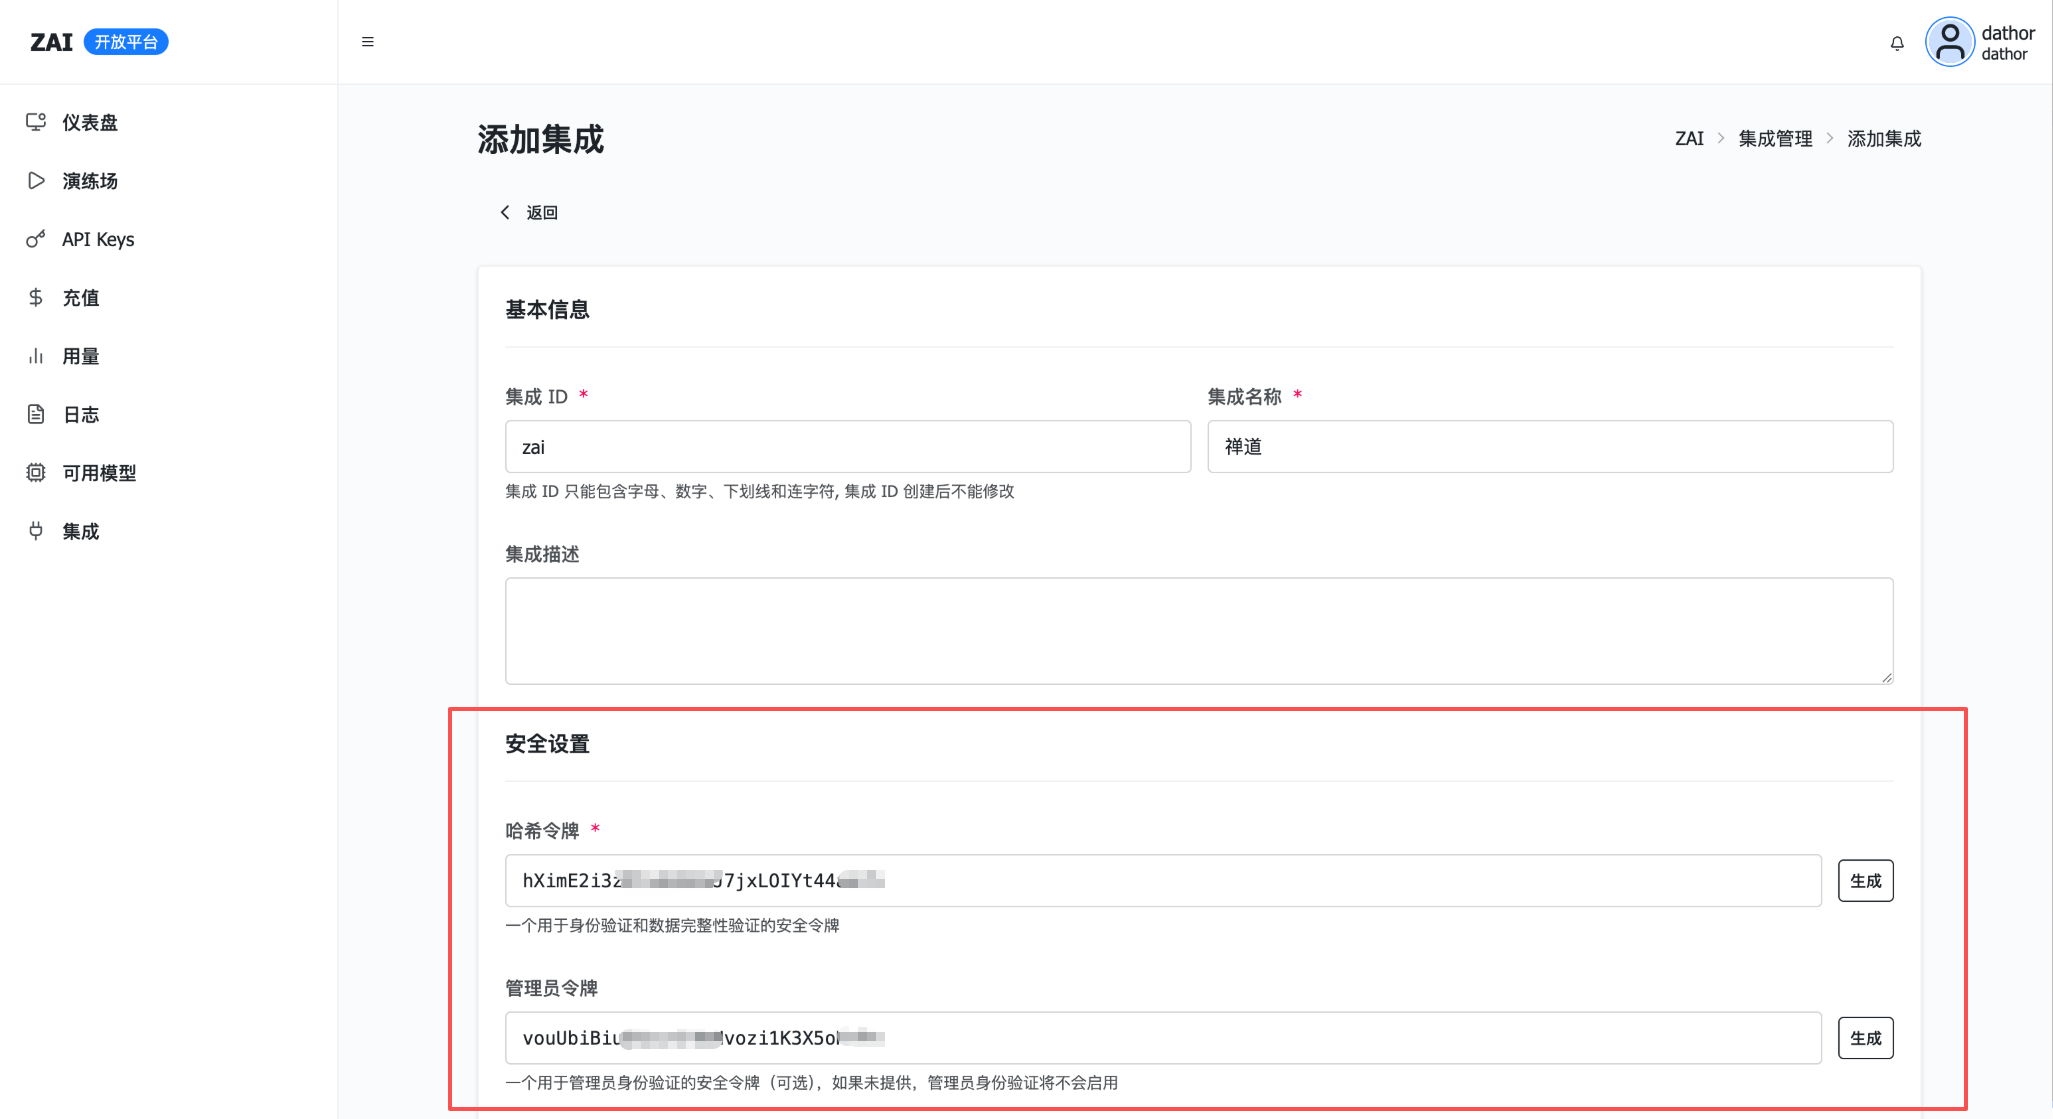
Task: Click the dathor user avatar
Action: [1949, 43]
